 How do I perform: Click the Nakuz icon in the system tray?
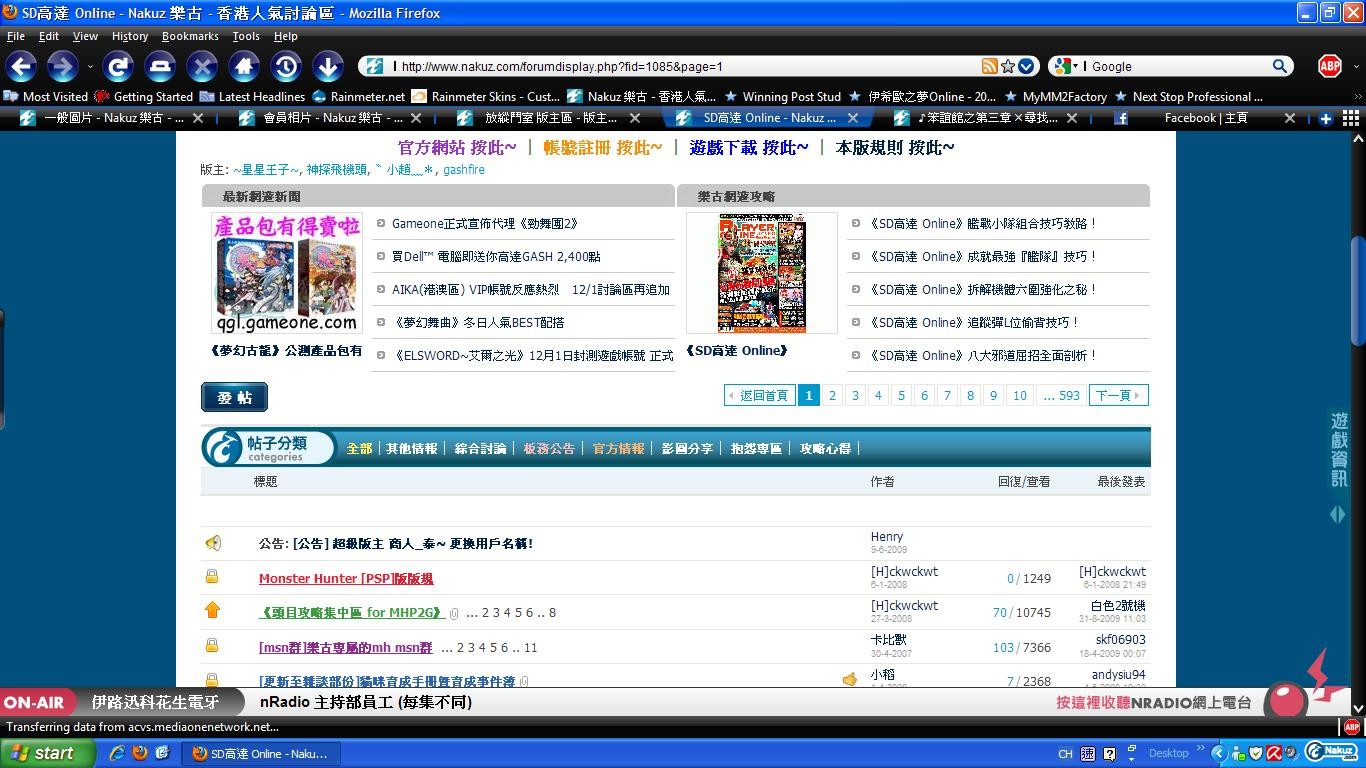click(1330, 752)
